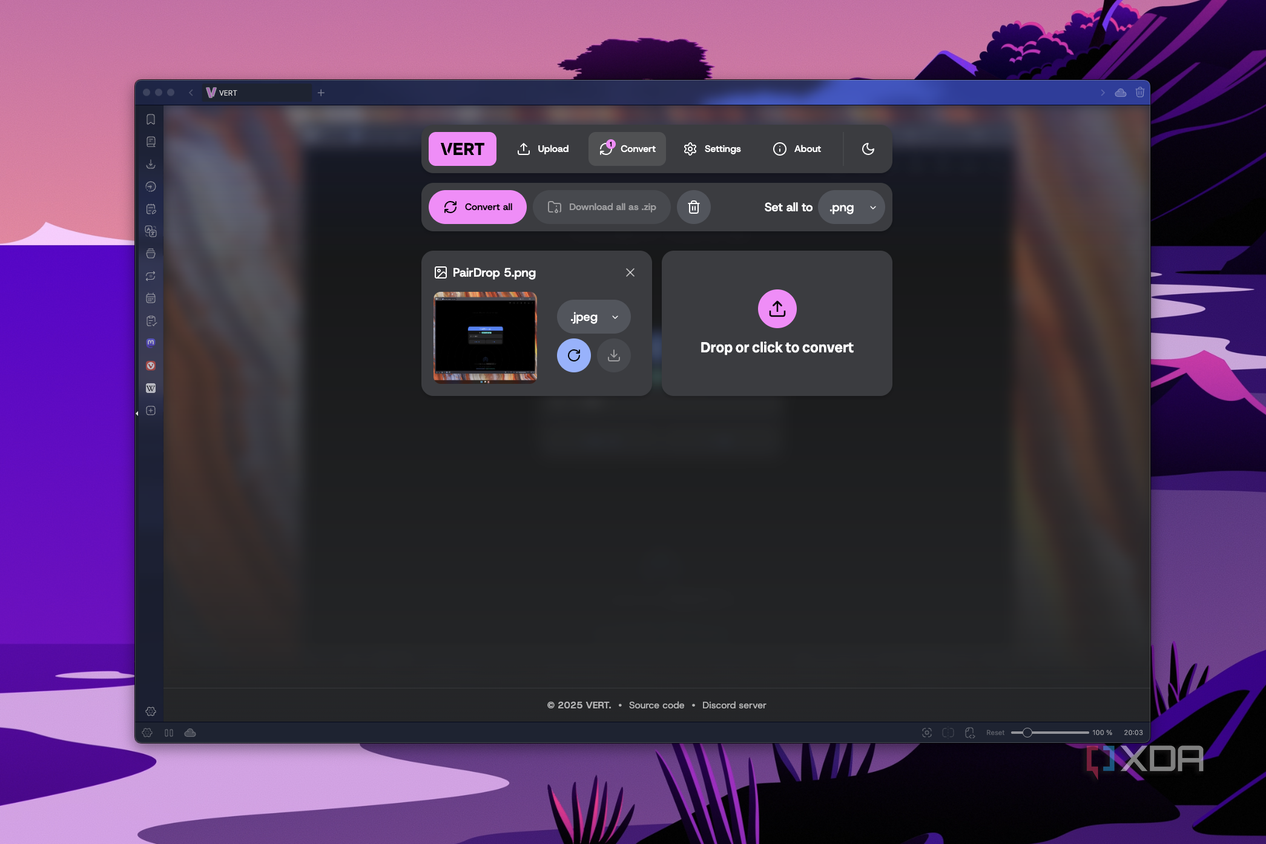Download converted PairDrop 5 file
This screenshot has width=1266, height=844.
[614, 355]
